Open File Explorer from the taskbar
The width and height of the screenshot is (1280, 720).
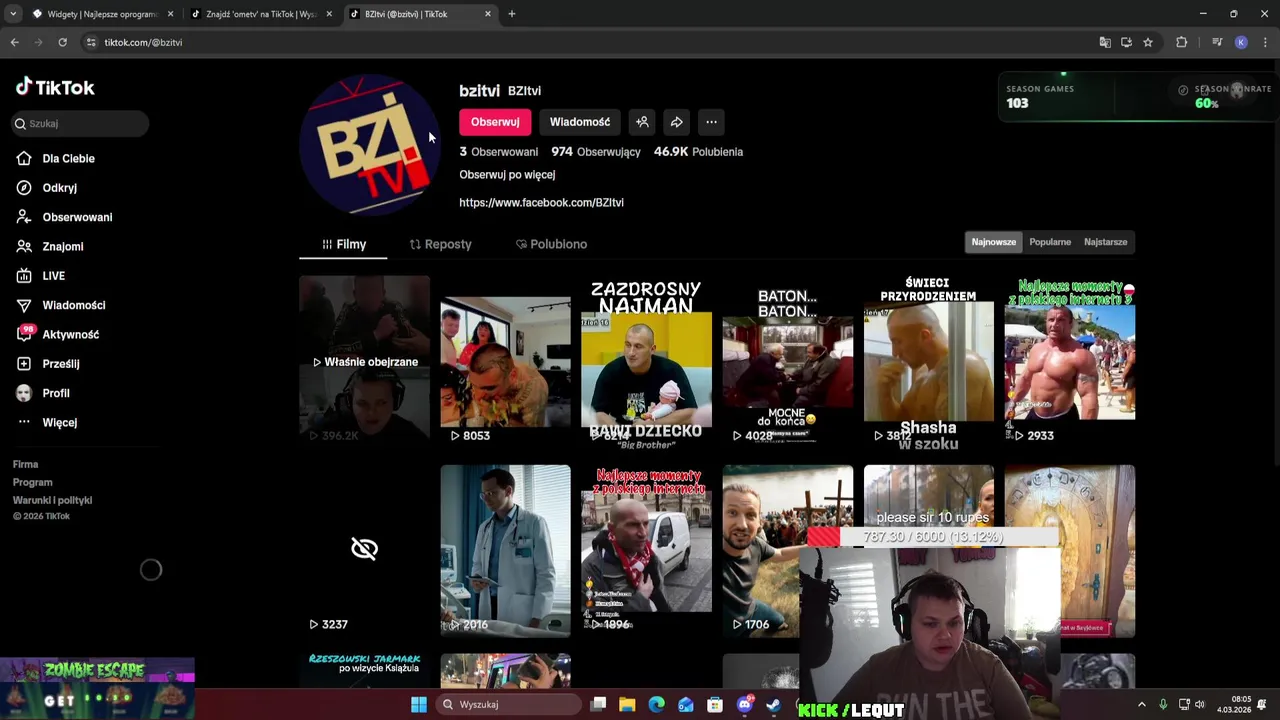pyautogui.click(x=627, y=704)
